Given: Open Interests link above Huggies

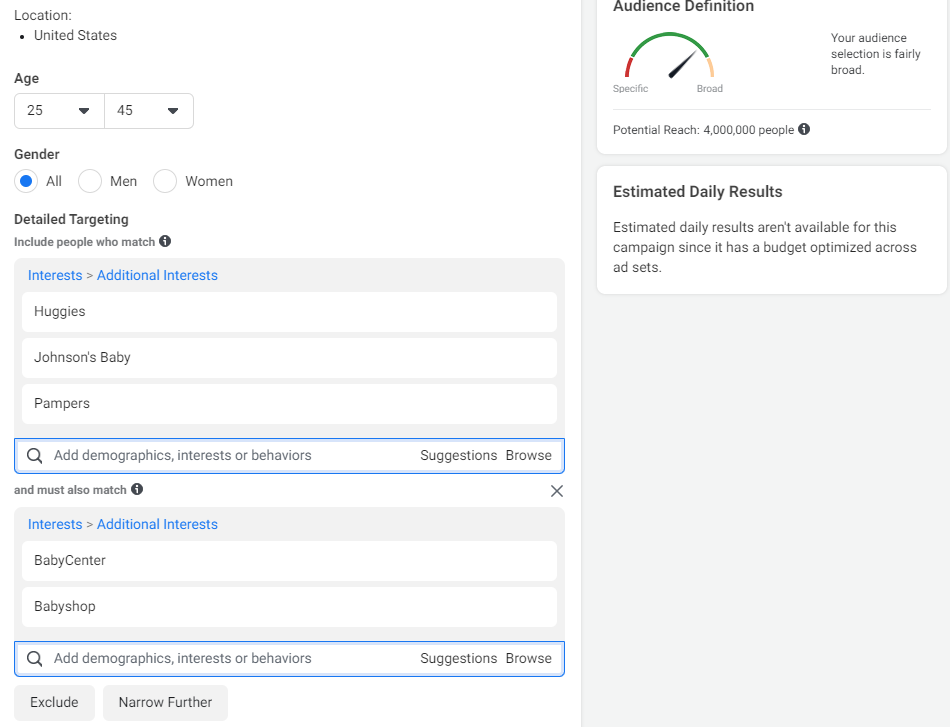Looking at the screenshot, I should pos(55,275).
